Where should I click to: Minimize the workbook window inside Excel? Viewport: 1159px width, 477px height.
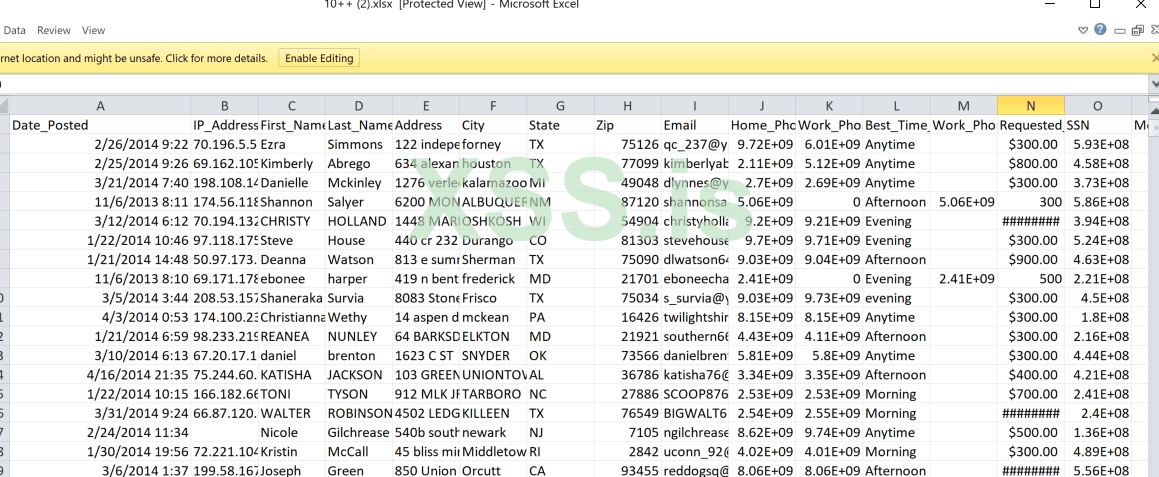(1119, 31)
